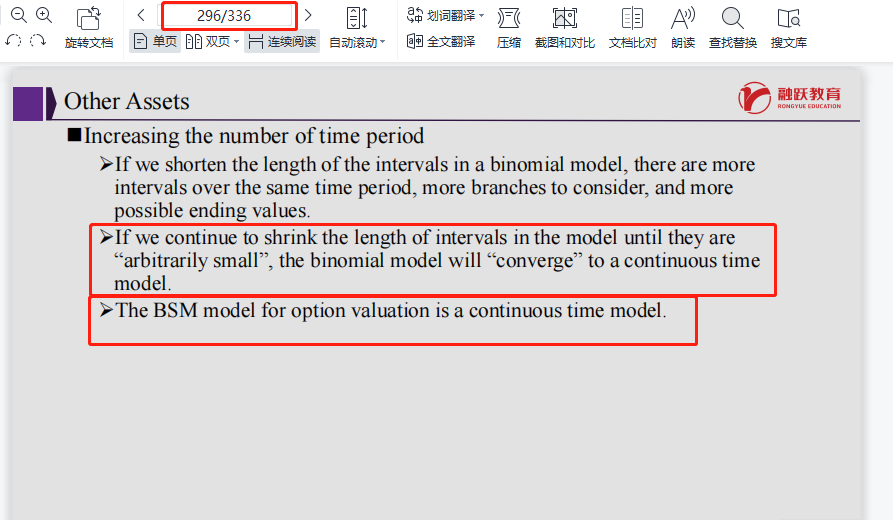Screen dimensions: 893x520
Task: Click 全文翻译 full text translation
Action: pyautogui.click(x=444, y=42)
